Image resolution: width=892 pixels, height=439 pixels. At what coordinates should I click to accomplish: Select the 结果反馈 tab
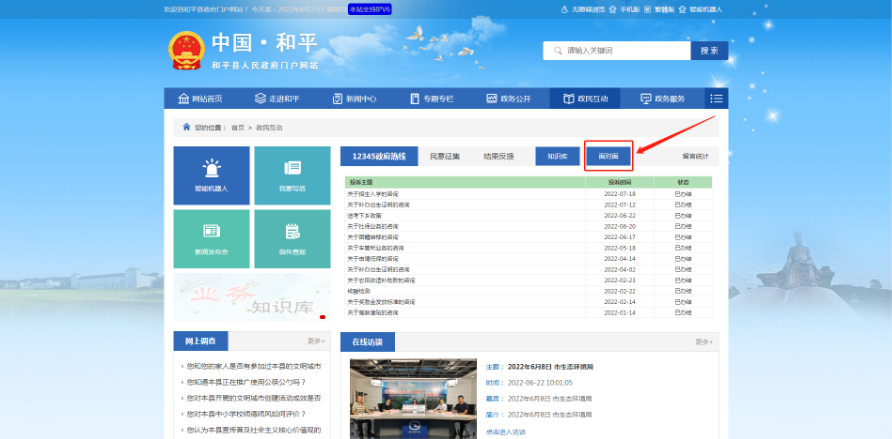(x=499, y=156)
